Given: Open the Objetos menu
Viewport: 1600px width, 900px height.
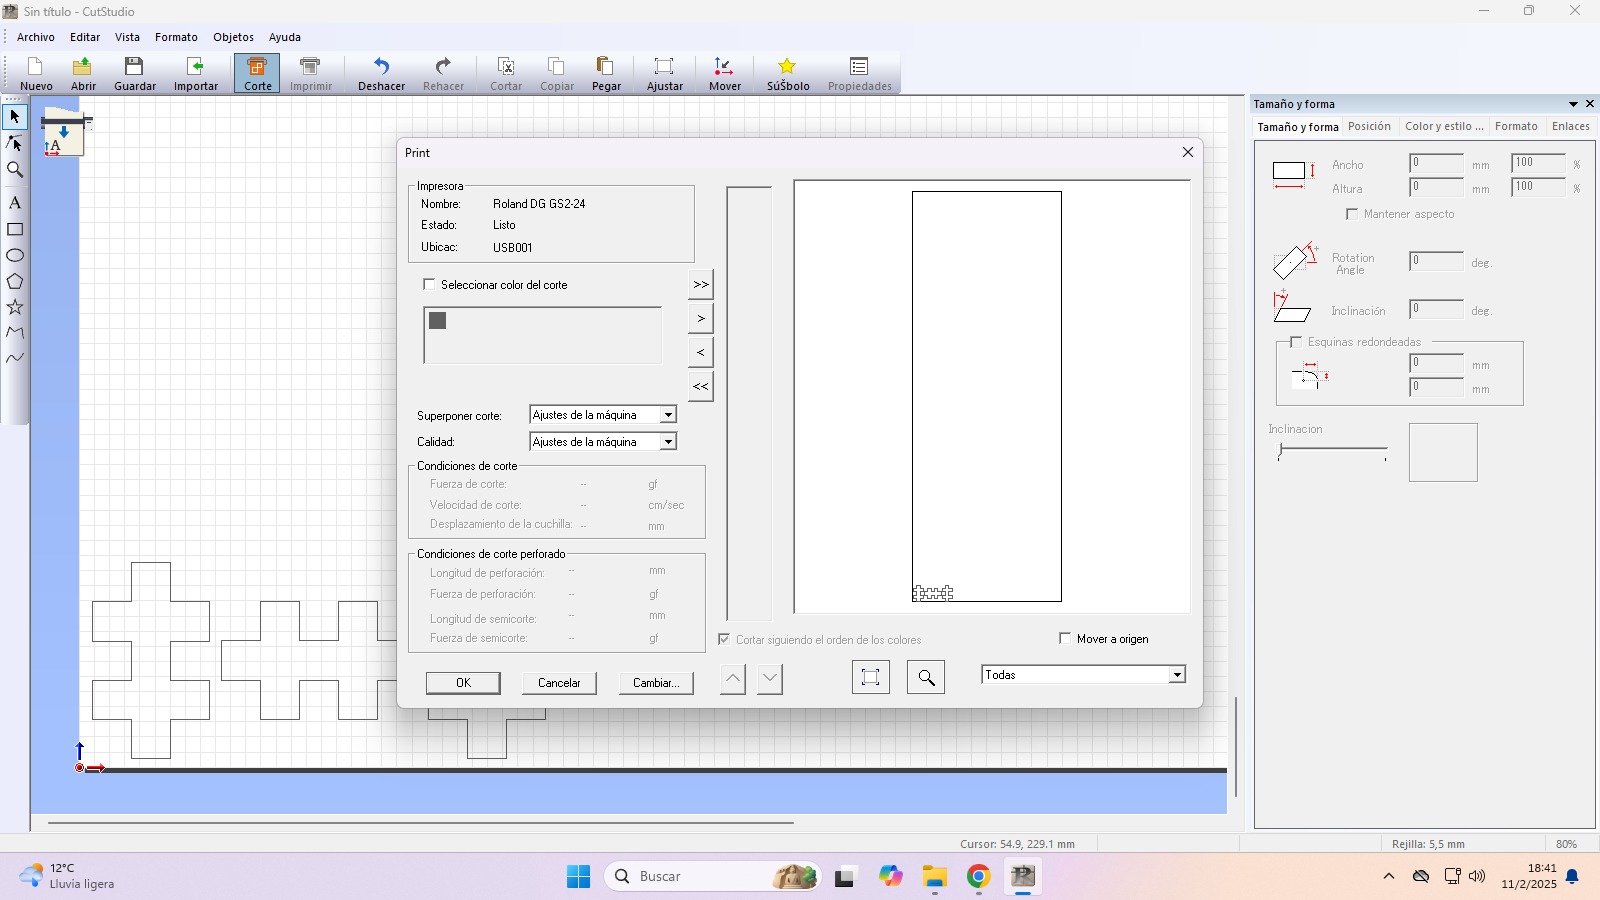Looking at the screenshot, I should point(233,37).
